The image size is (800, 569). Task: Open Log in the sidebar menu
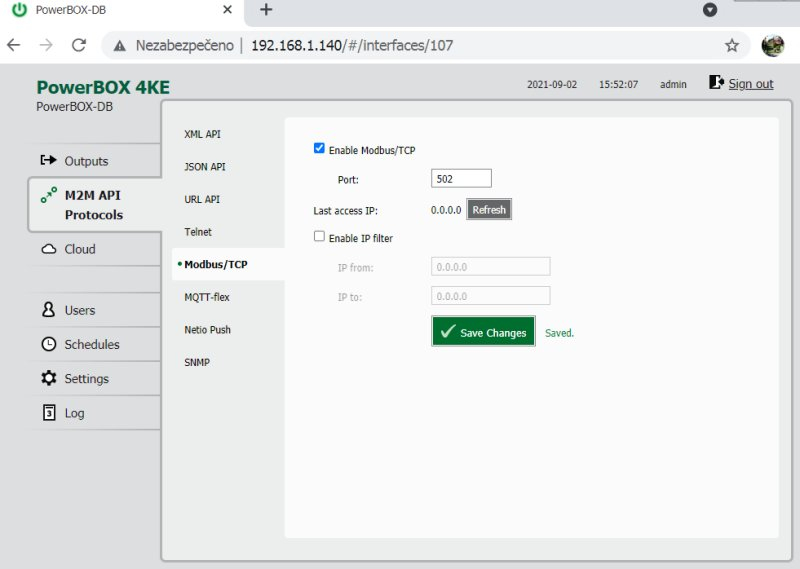tap(74, 413)
